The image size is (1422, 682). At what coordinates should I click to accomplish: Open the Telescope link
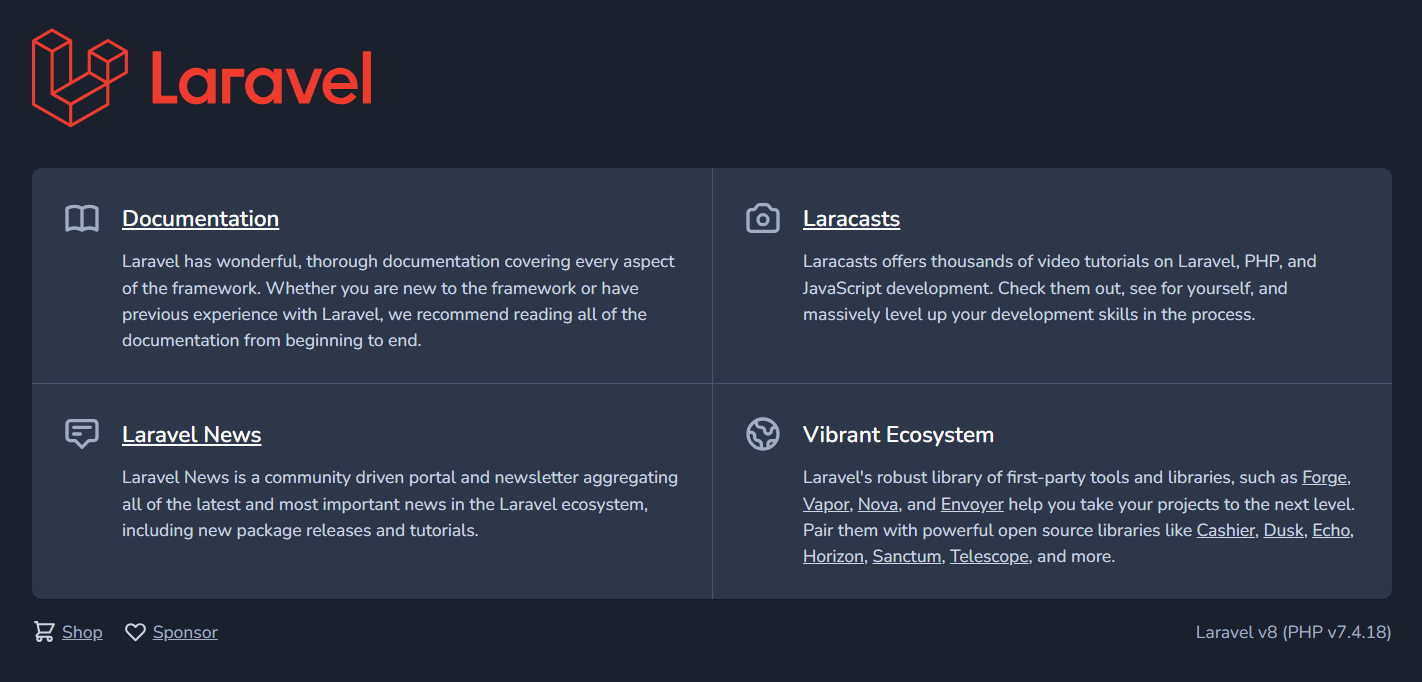(x=989, y=556)
